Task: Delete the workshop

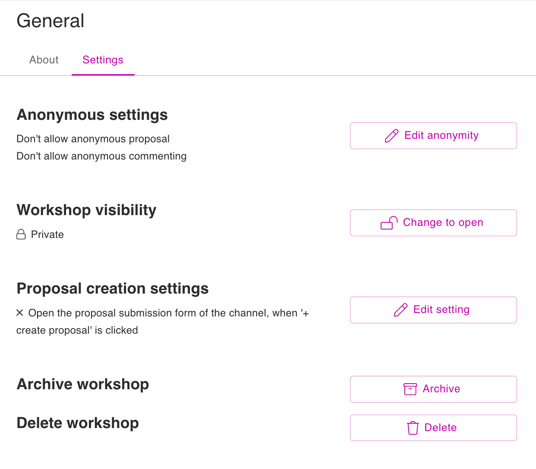Action: 433,428
